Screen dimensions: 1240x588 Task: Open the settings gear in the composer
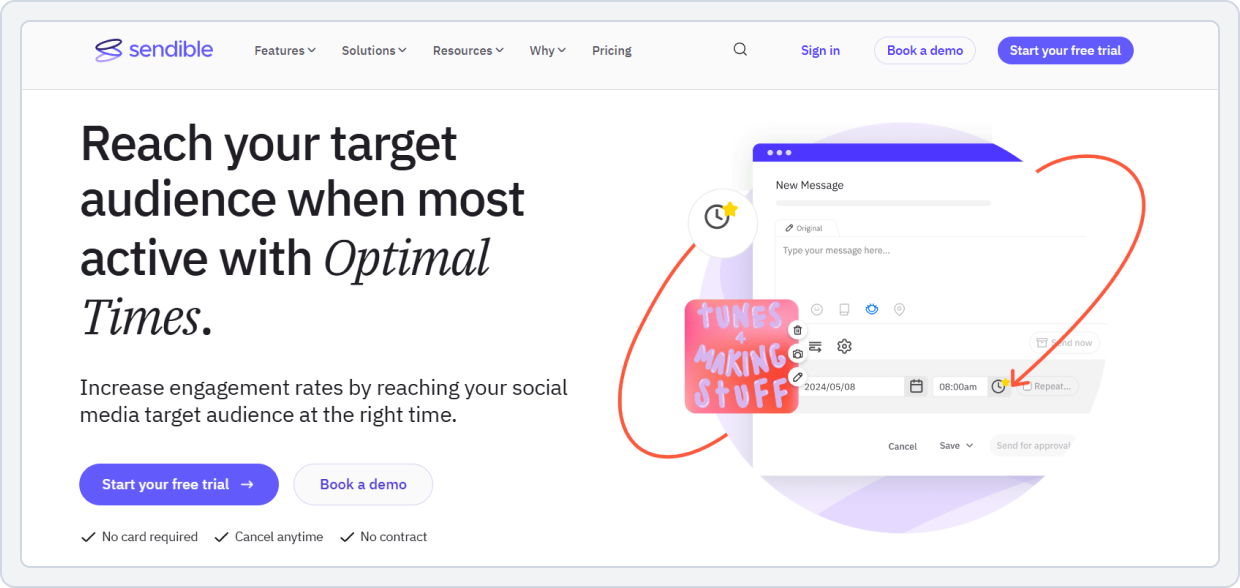tap(844, 345)
